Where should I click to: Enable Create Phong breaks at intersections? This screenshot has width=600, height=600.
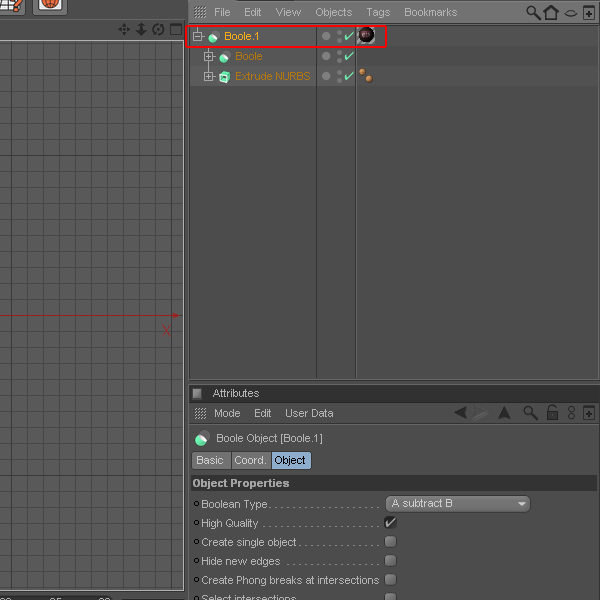pyautogui.click(x=390, y=580)
